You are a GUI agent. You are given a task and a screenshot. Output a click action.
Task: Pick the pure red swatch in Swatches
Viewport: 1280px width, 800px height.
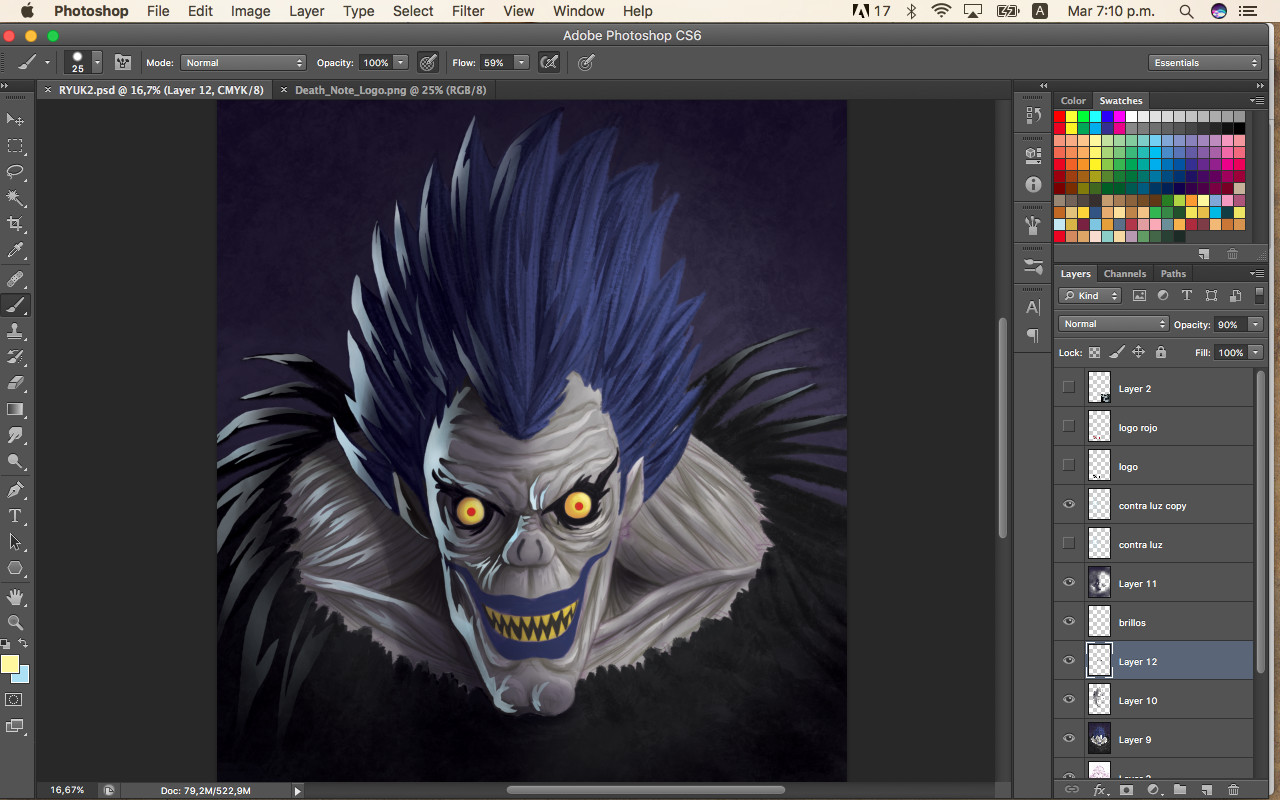coord(1060,116)
